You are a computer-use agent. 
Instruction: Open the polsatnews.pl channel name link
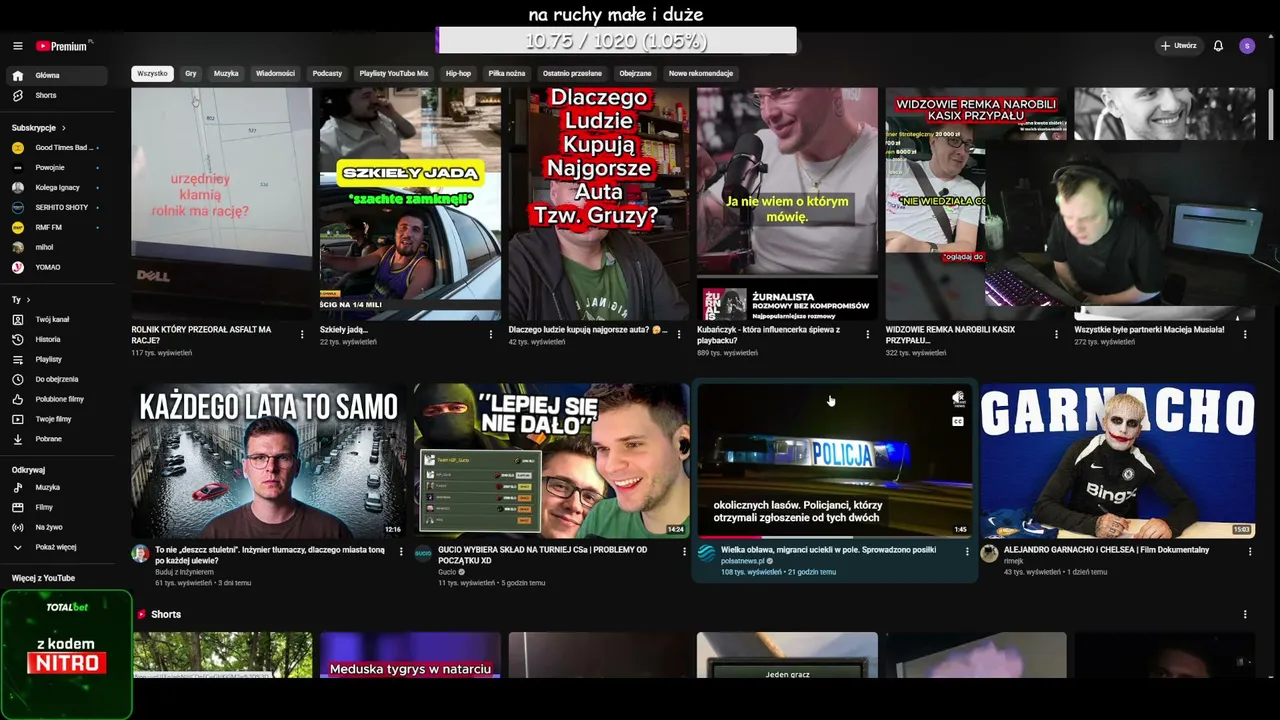pos(742,561)
